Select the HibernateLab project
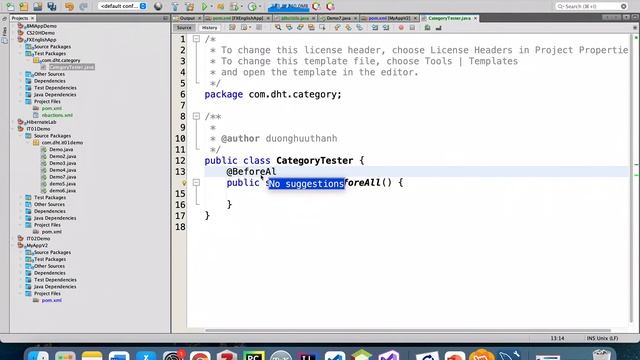 pyautogui.click(x=41, y=122)
